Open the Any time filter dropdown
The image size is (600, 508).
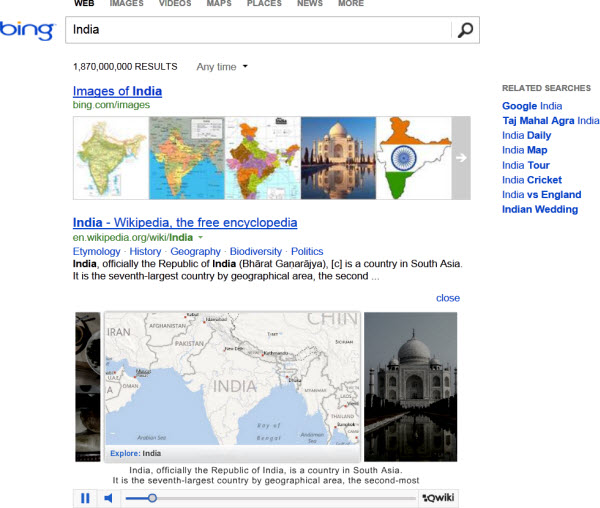coord(222,67)
